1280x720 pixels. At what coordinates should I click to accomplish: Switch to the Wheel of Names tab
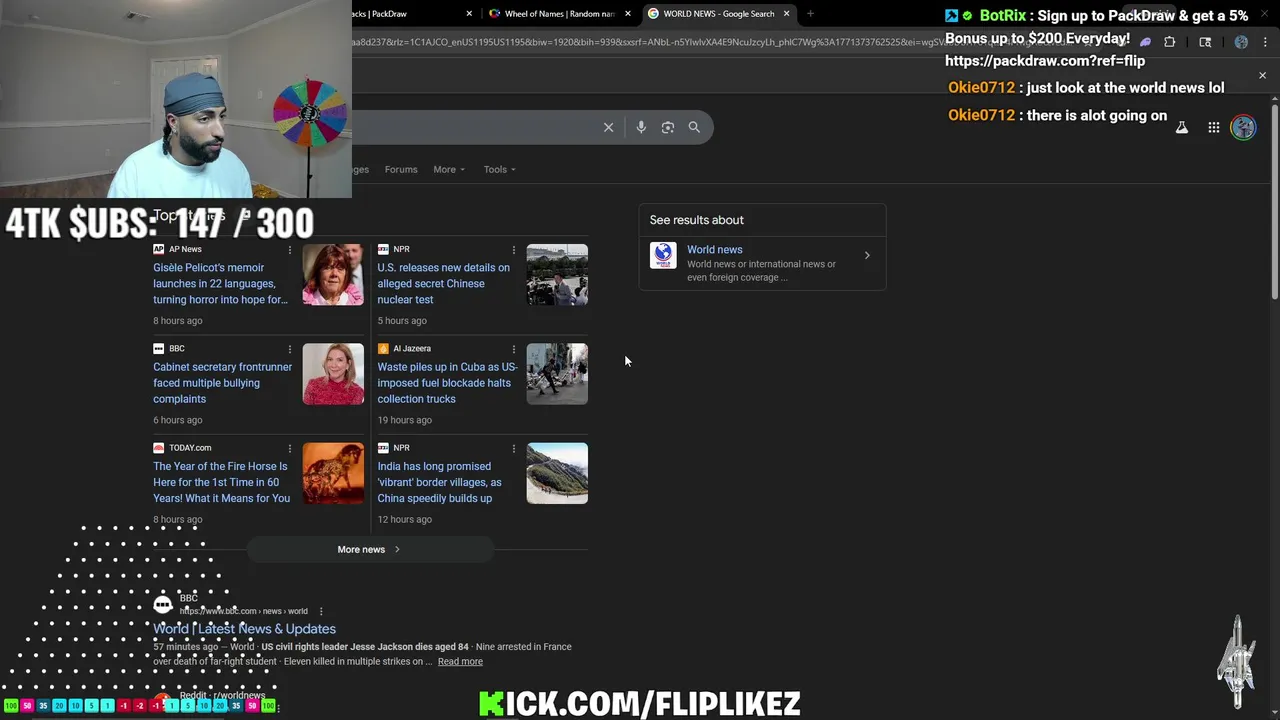point(560,14)
